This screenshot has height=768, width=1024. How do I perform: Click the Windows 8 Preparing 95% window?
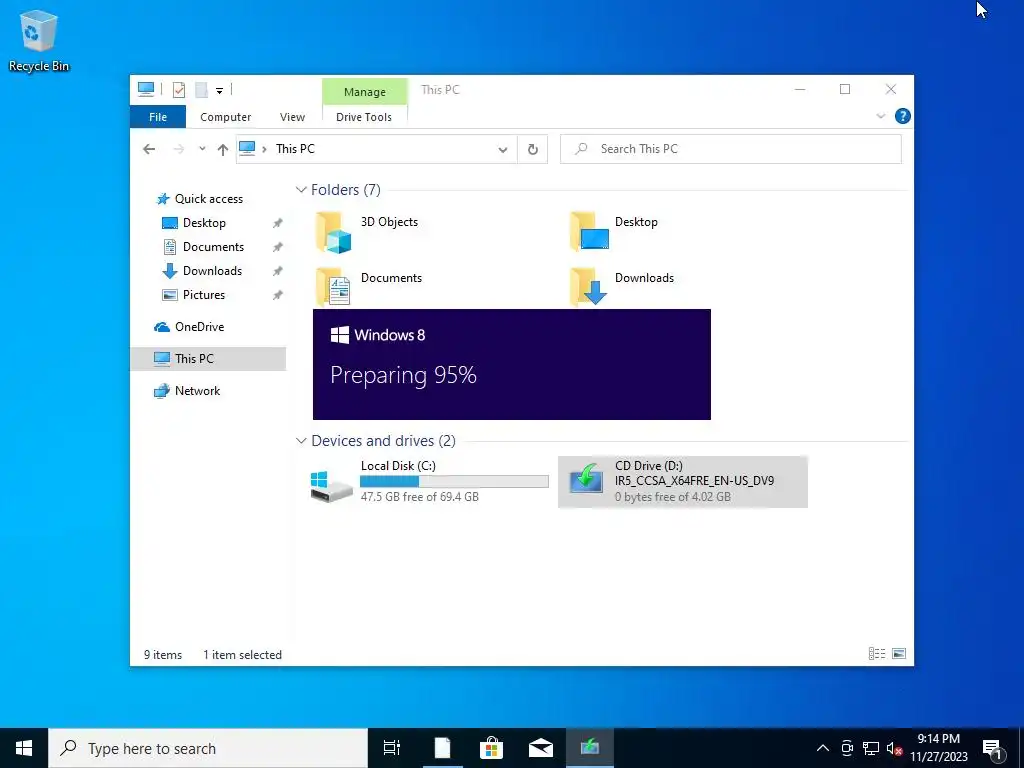click(x=512, y=364)
